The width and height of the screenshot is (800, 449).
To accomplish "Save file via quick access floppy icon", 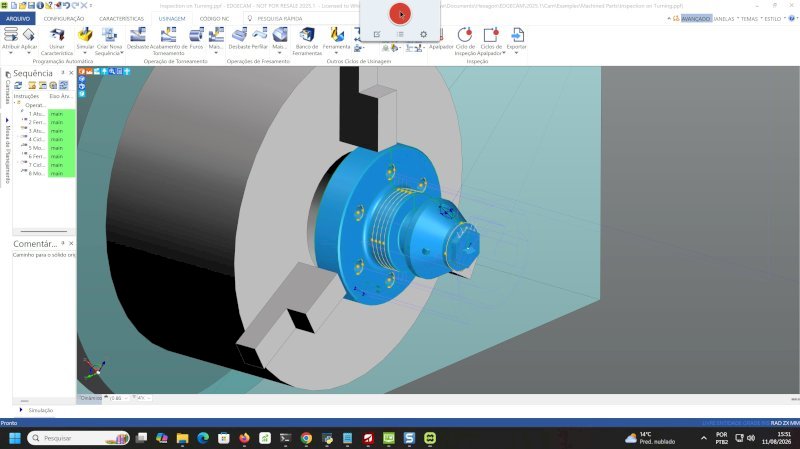I will [x=31, y=5].
